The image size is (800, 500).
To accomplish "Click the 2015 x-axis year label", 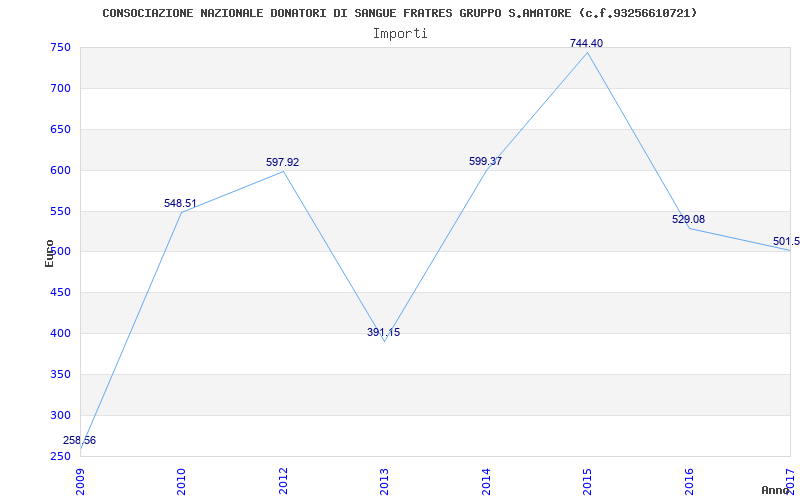I will click(587, 482).
